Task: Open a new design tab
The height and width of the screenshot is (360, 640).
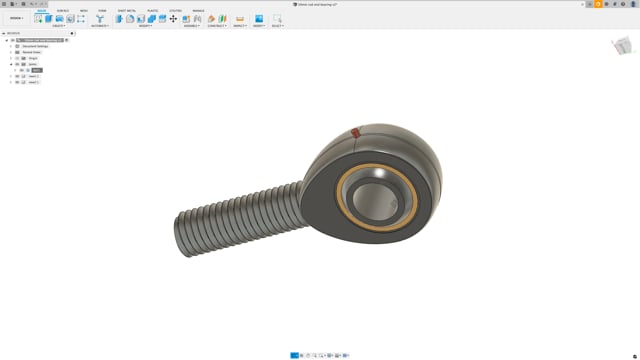Action: coord(590,4)
